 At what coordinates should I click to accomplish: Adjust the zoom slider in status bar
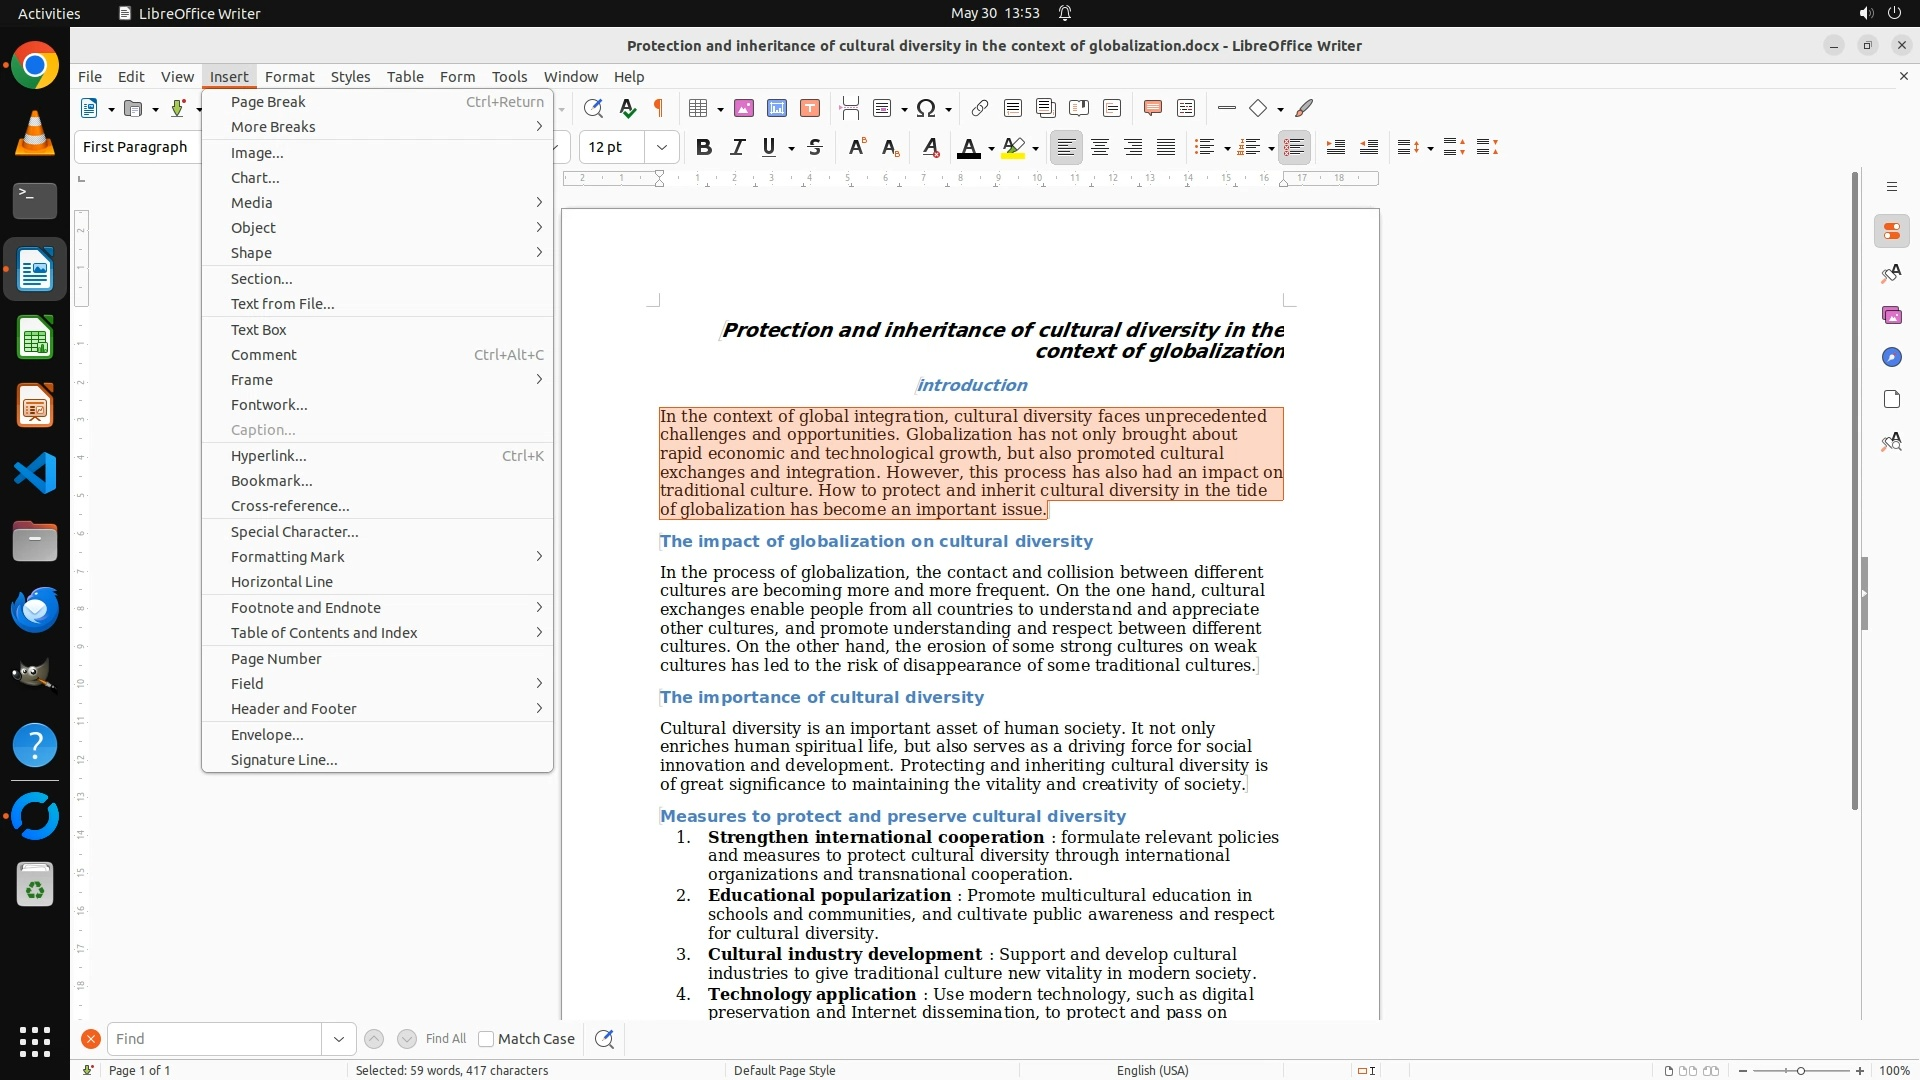(x=1801, y=1070)
